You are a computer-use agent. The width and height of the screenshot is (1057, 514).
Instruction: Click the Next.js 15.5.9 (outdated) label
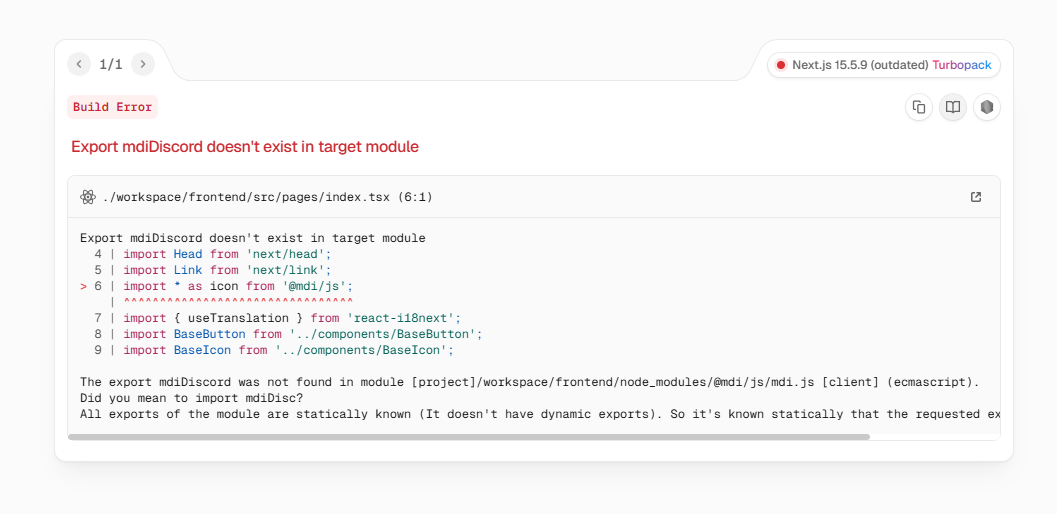pos(860,65)
